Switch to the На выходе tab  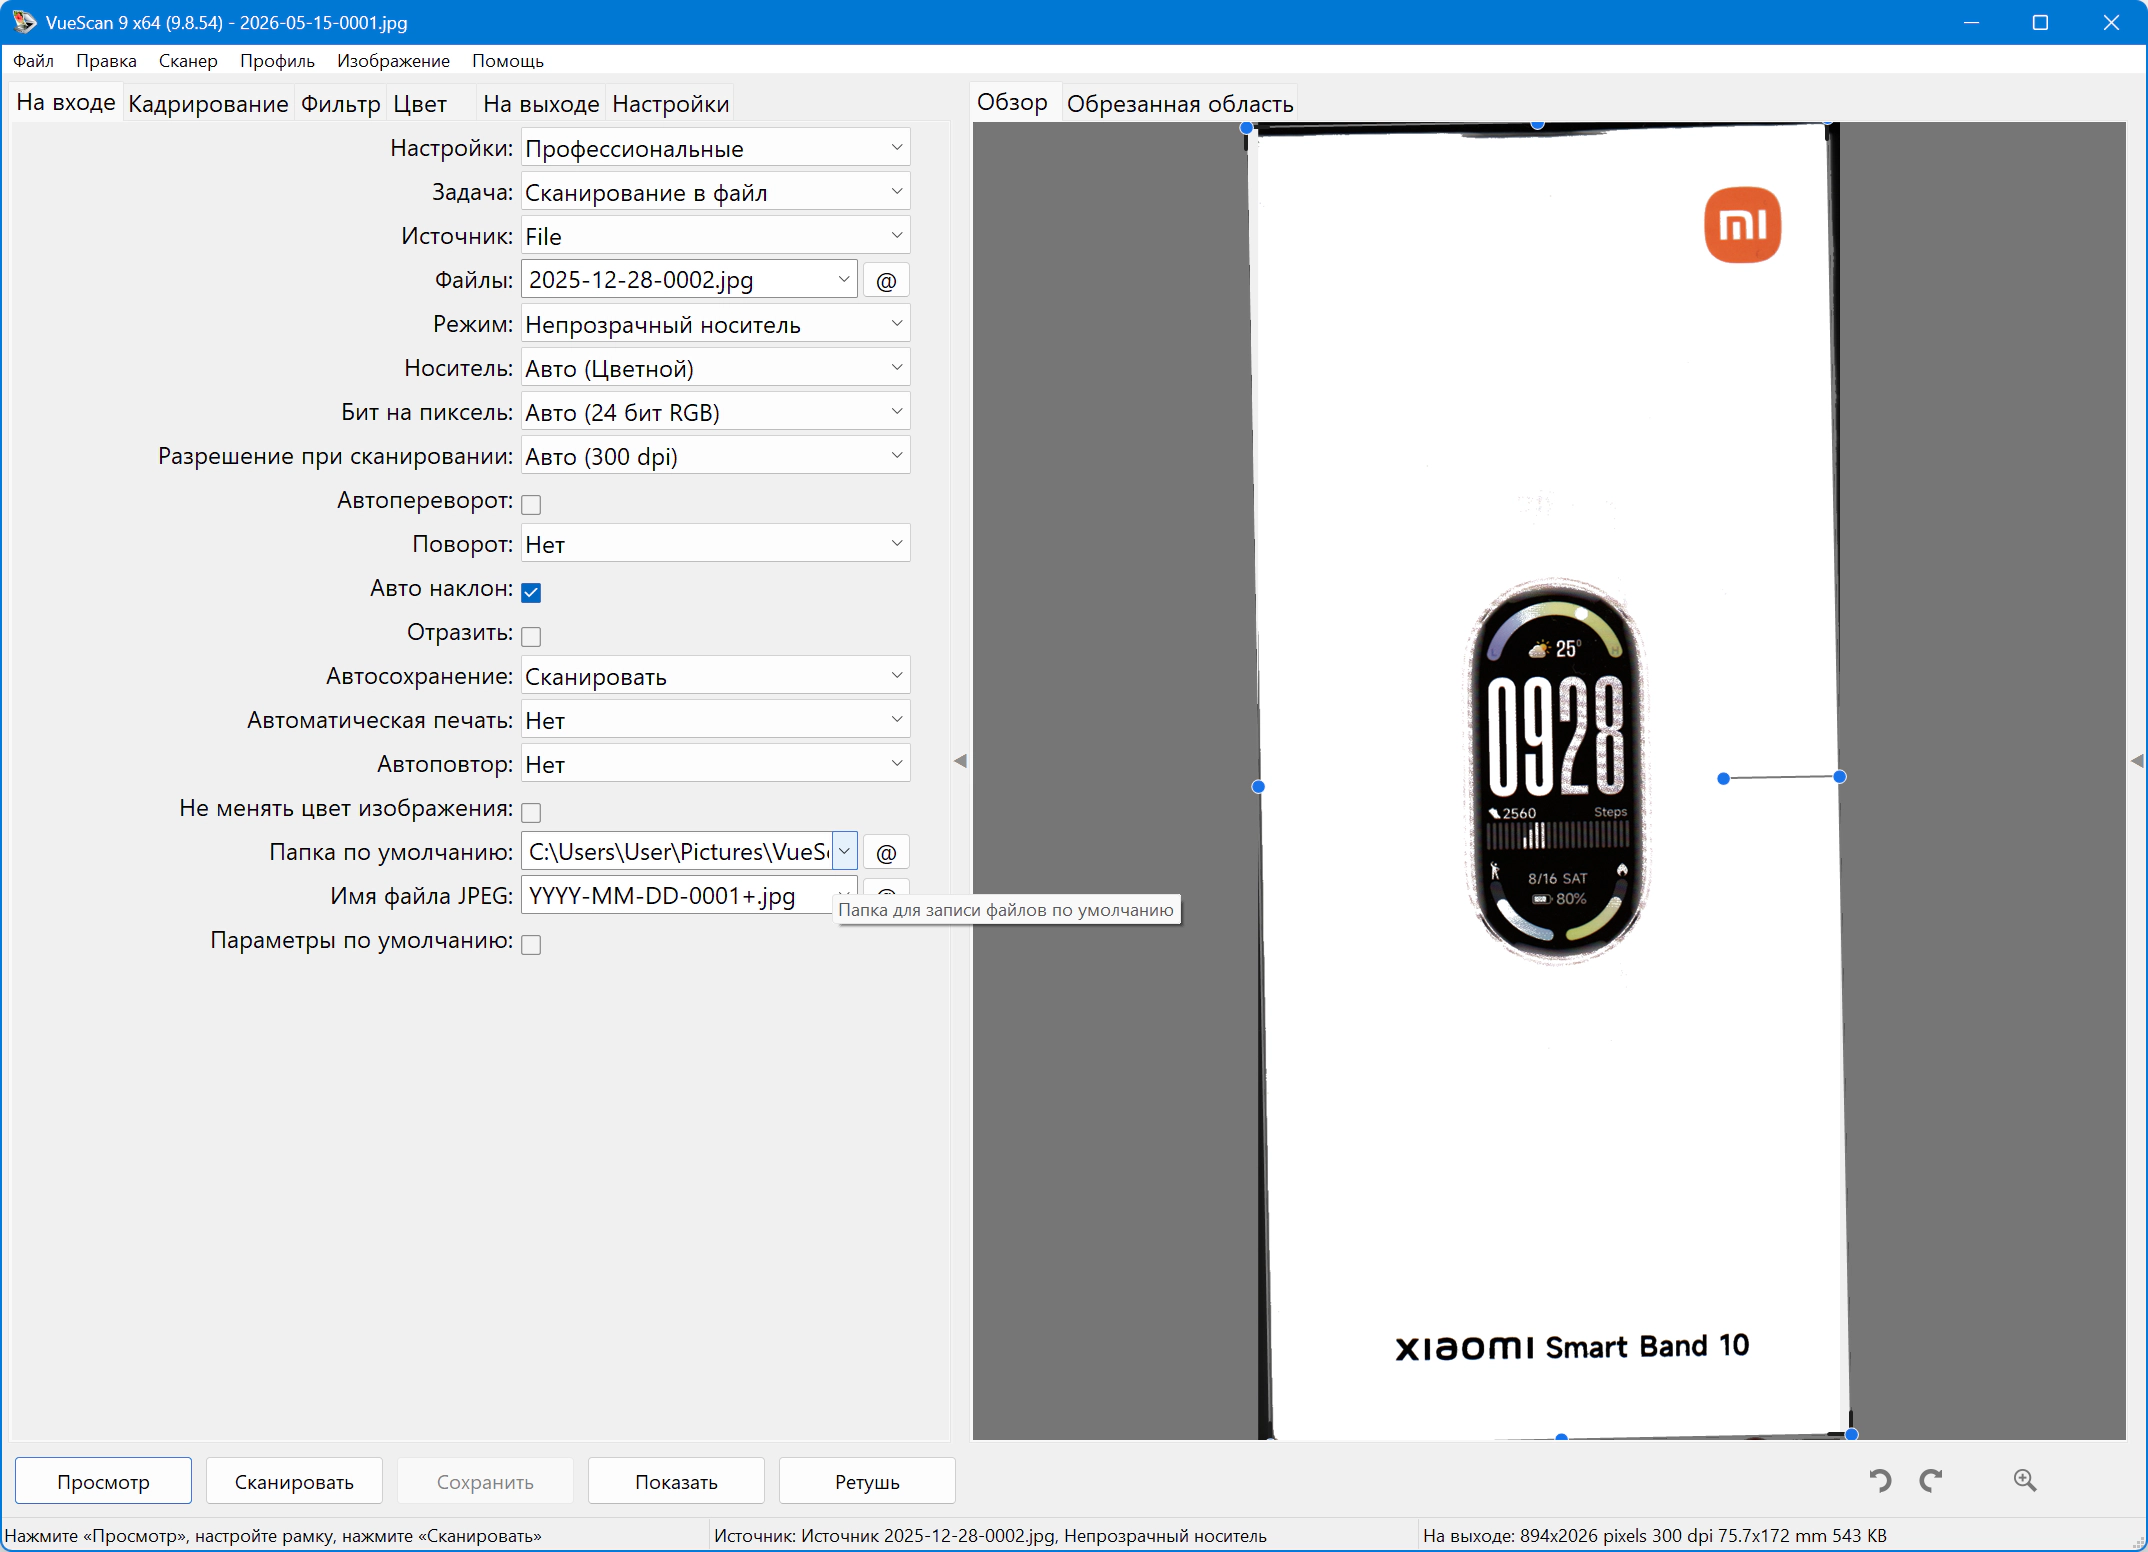click(x=541, y=104)
